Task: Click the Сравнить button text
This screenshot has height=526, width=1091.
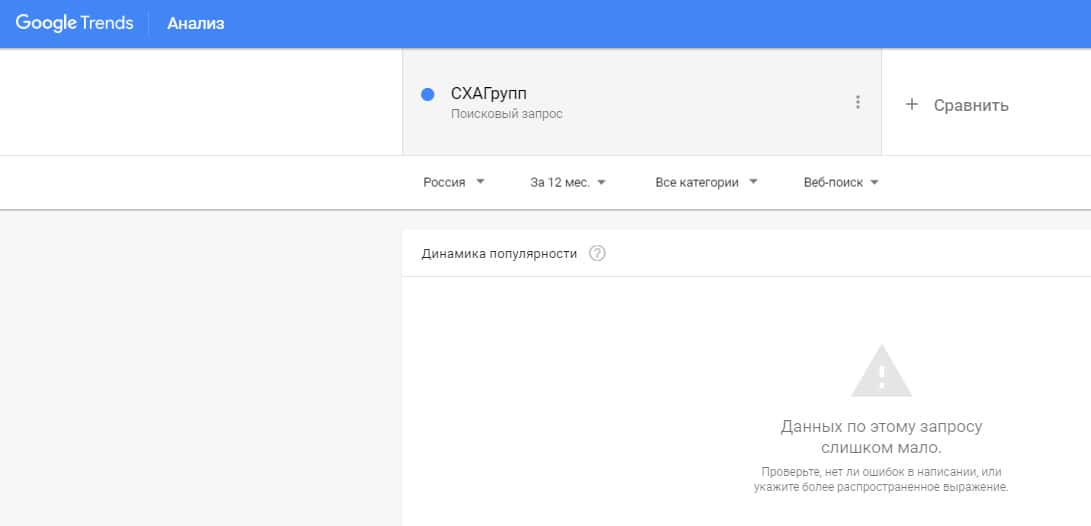Action: click(x=970, y=105)
